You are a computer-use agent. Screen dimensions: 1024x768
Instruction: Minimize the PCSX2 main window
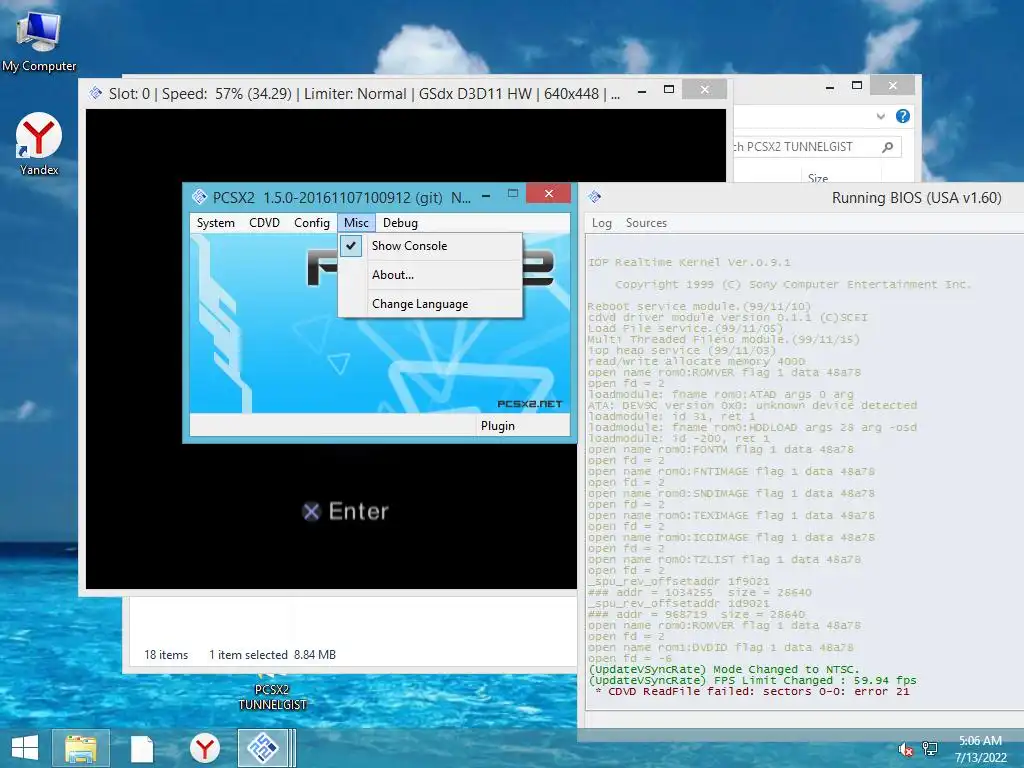(x=486, y=195)
